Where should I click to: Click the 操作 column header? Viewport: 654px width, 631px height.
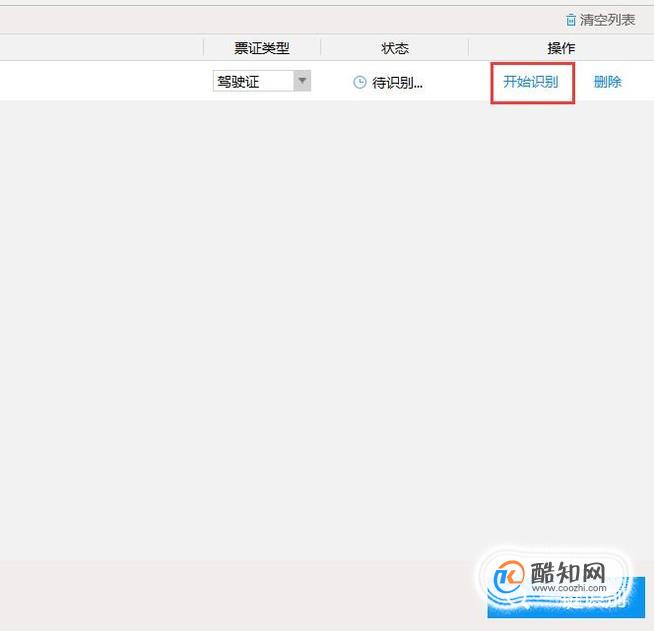[x=561, y=48]
